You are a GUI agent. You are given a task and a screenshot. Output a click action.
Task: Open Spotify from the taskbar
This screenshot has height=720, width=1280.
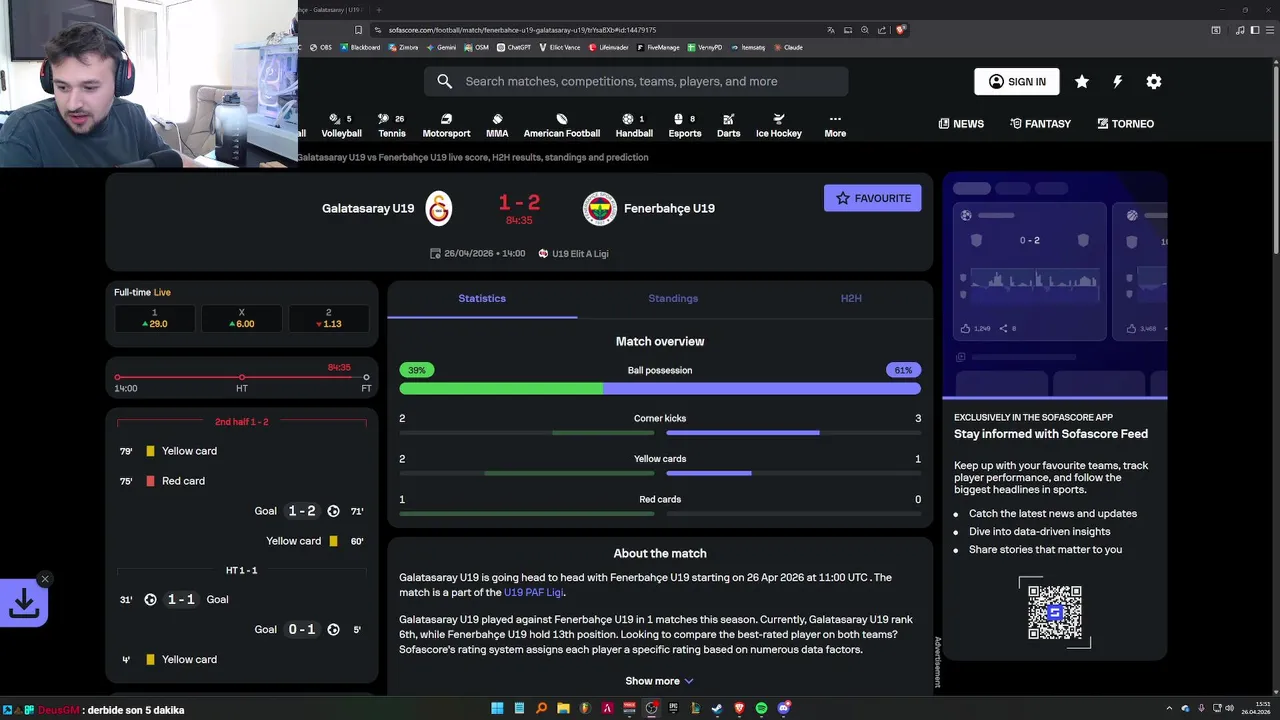click(761, 708)
